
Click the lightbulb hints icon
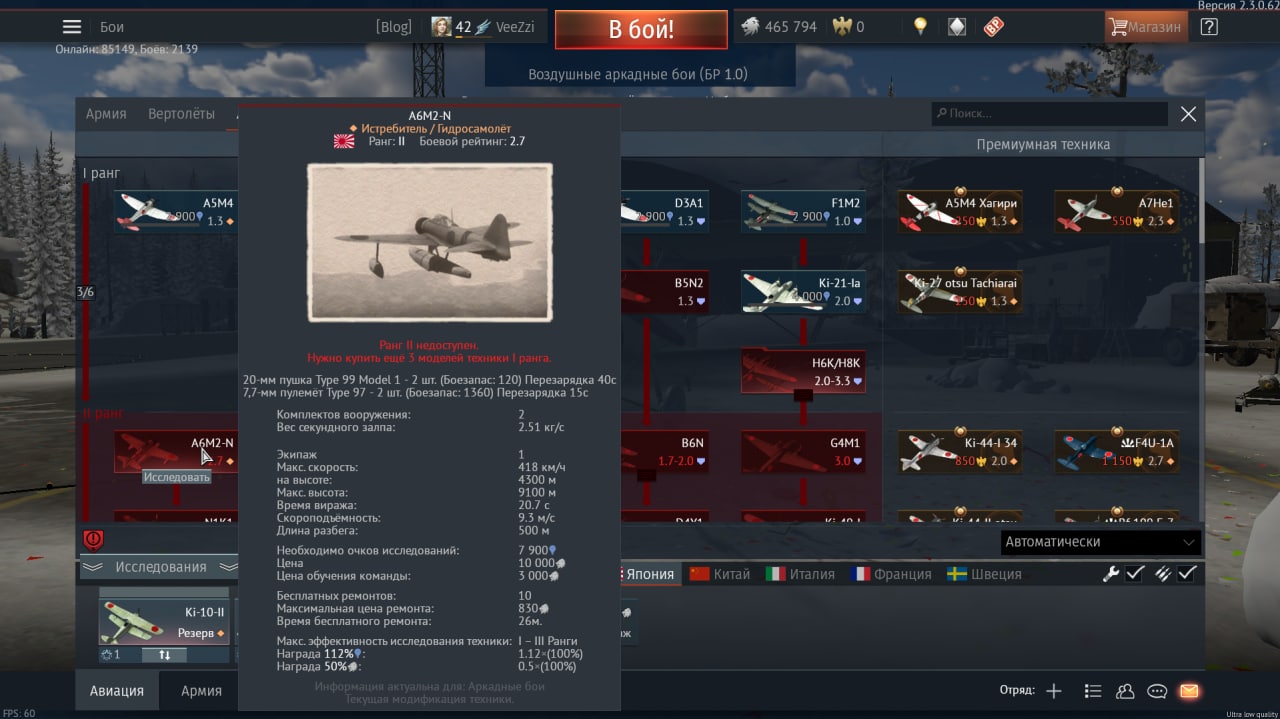click(920, 27)
